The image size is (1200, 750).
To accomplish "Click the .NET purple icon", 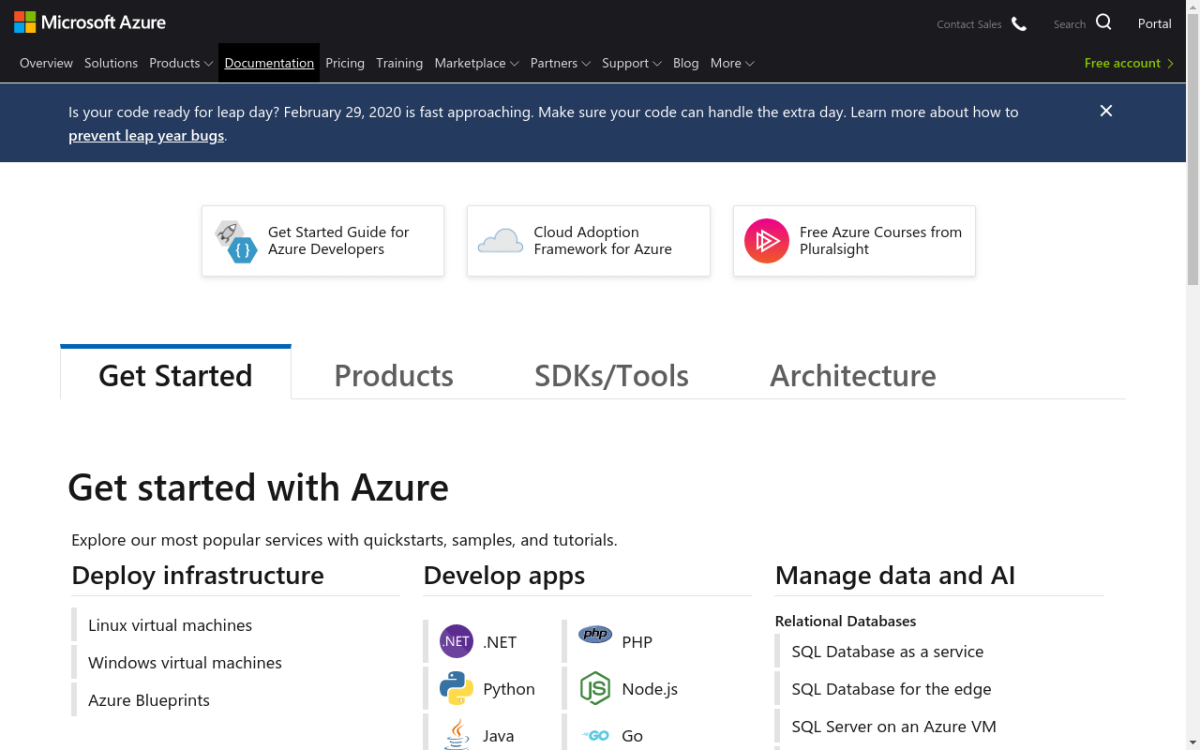I will click(x=456, y=641).
